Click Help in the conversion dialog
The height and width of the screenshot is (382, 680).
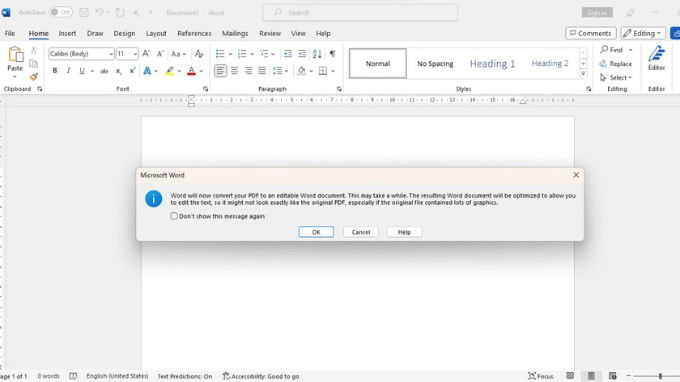click(x=404, y=232)
